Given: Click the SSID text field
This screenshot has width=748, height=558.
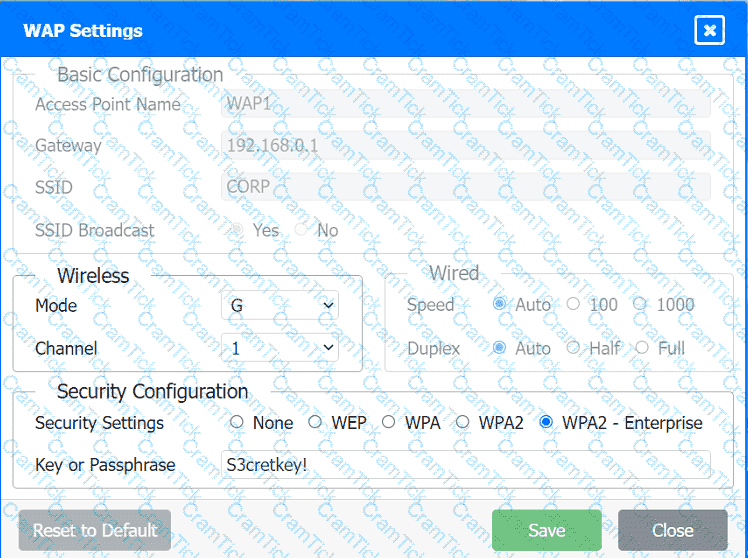Looking at the screenshot, I should 465,187.
